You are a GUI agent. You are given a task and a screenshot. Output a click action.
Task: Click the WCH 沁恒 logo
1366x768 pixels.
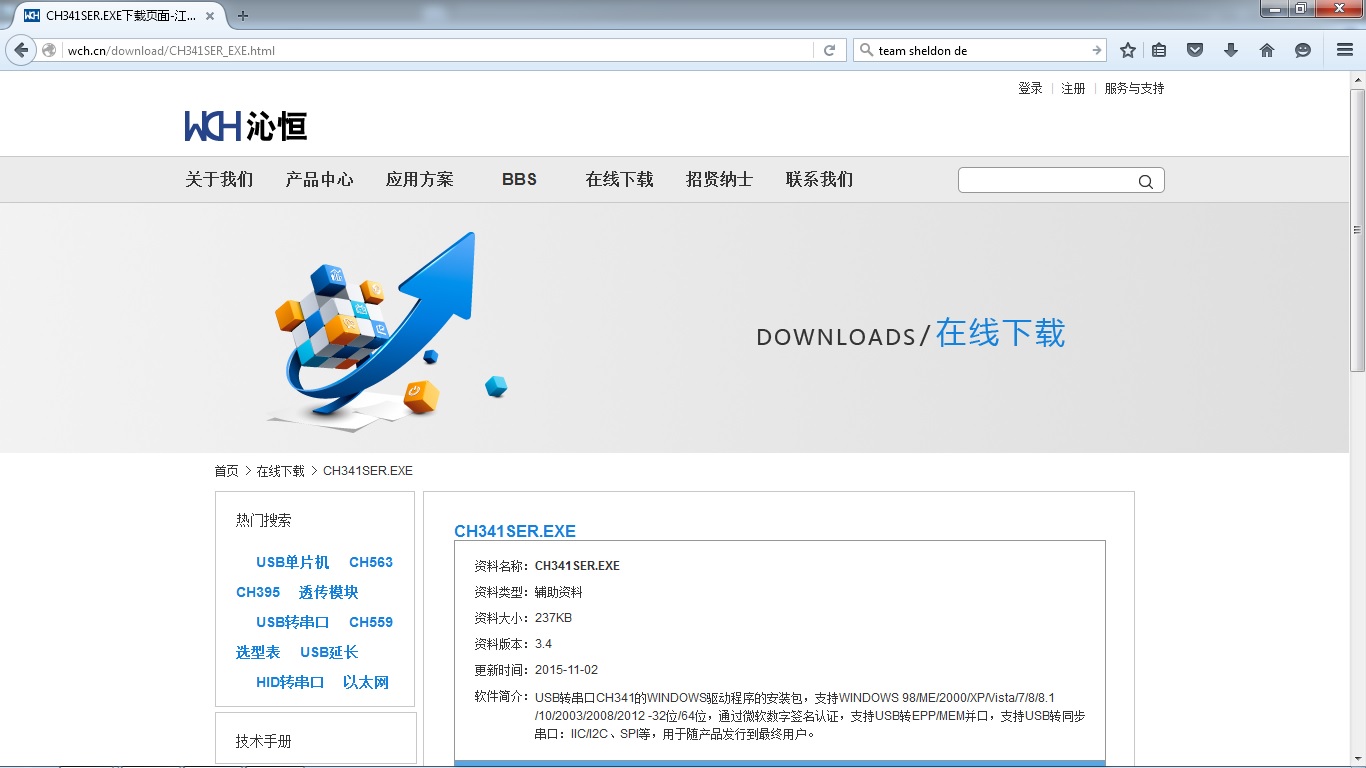pos(246,125)
